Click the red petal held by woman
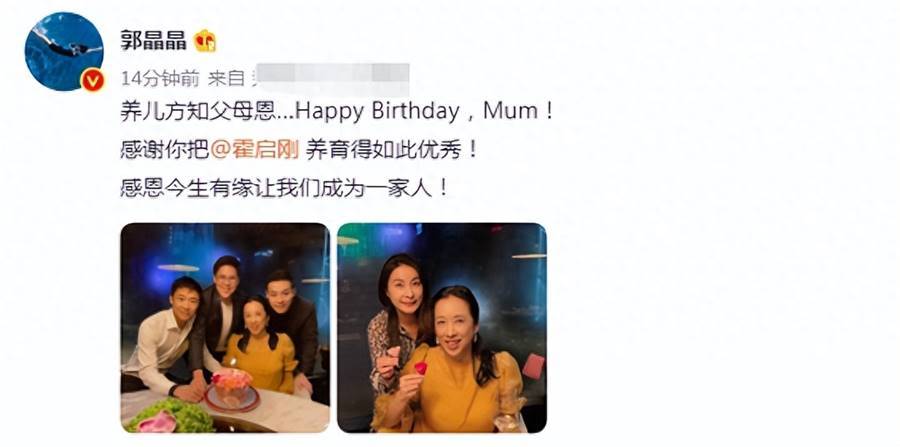Viewport: 900px width, 447px height. 421,368
